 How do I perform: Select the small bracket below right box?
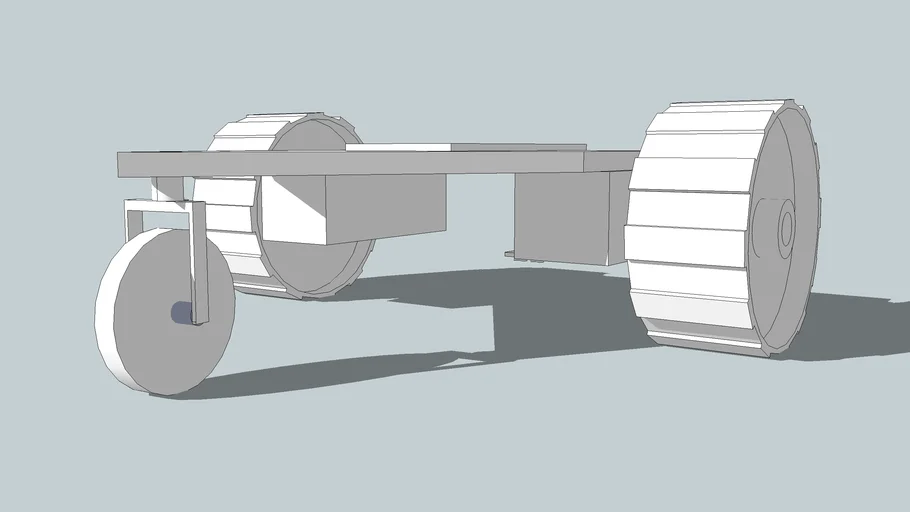click(x=512, y=254)
